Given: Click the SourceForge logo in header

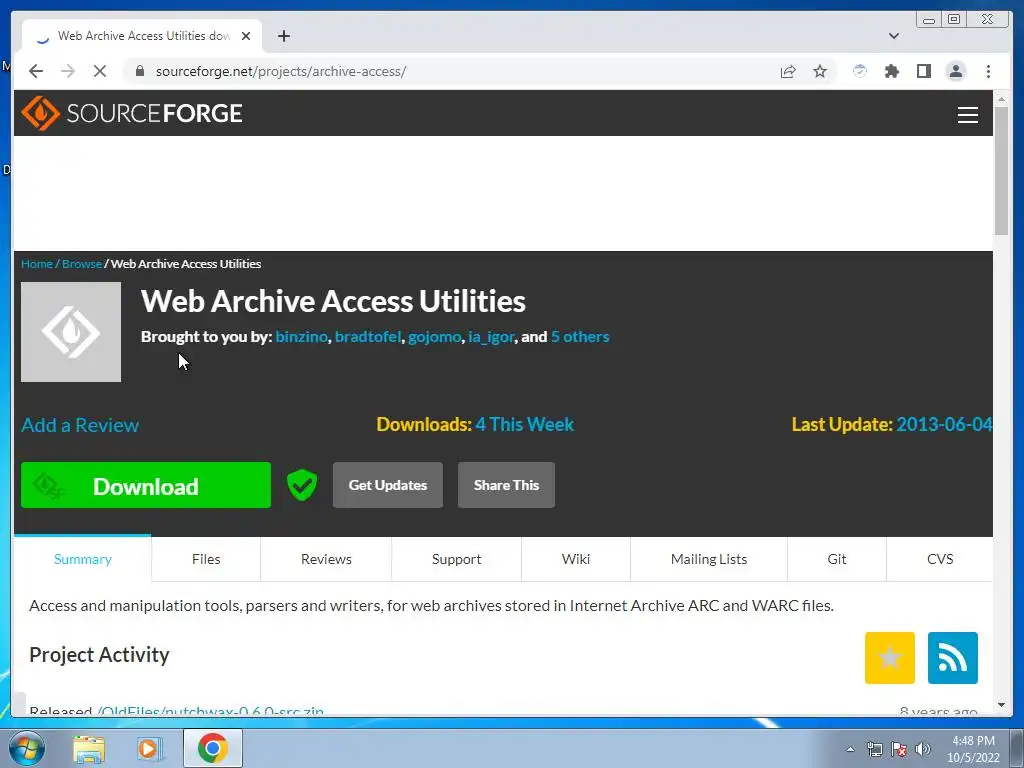Looking at the screenshot, I should pos(132,113).
